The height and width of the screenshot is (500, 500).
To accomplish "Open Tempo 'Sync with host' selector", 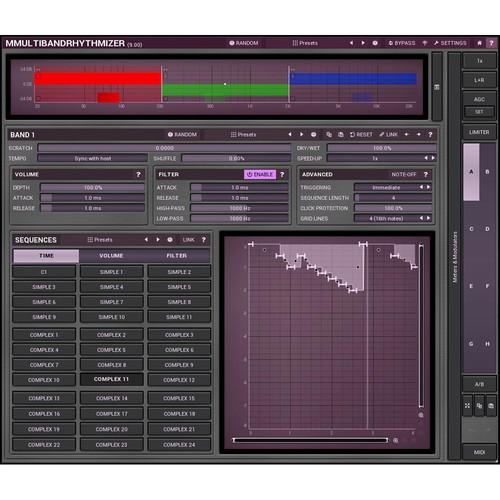I will pyautogui.click(x=93, y=158).
